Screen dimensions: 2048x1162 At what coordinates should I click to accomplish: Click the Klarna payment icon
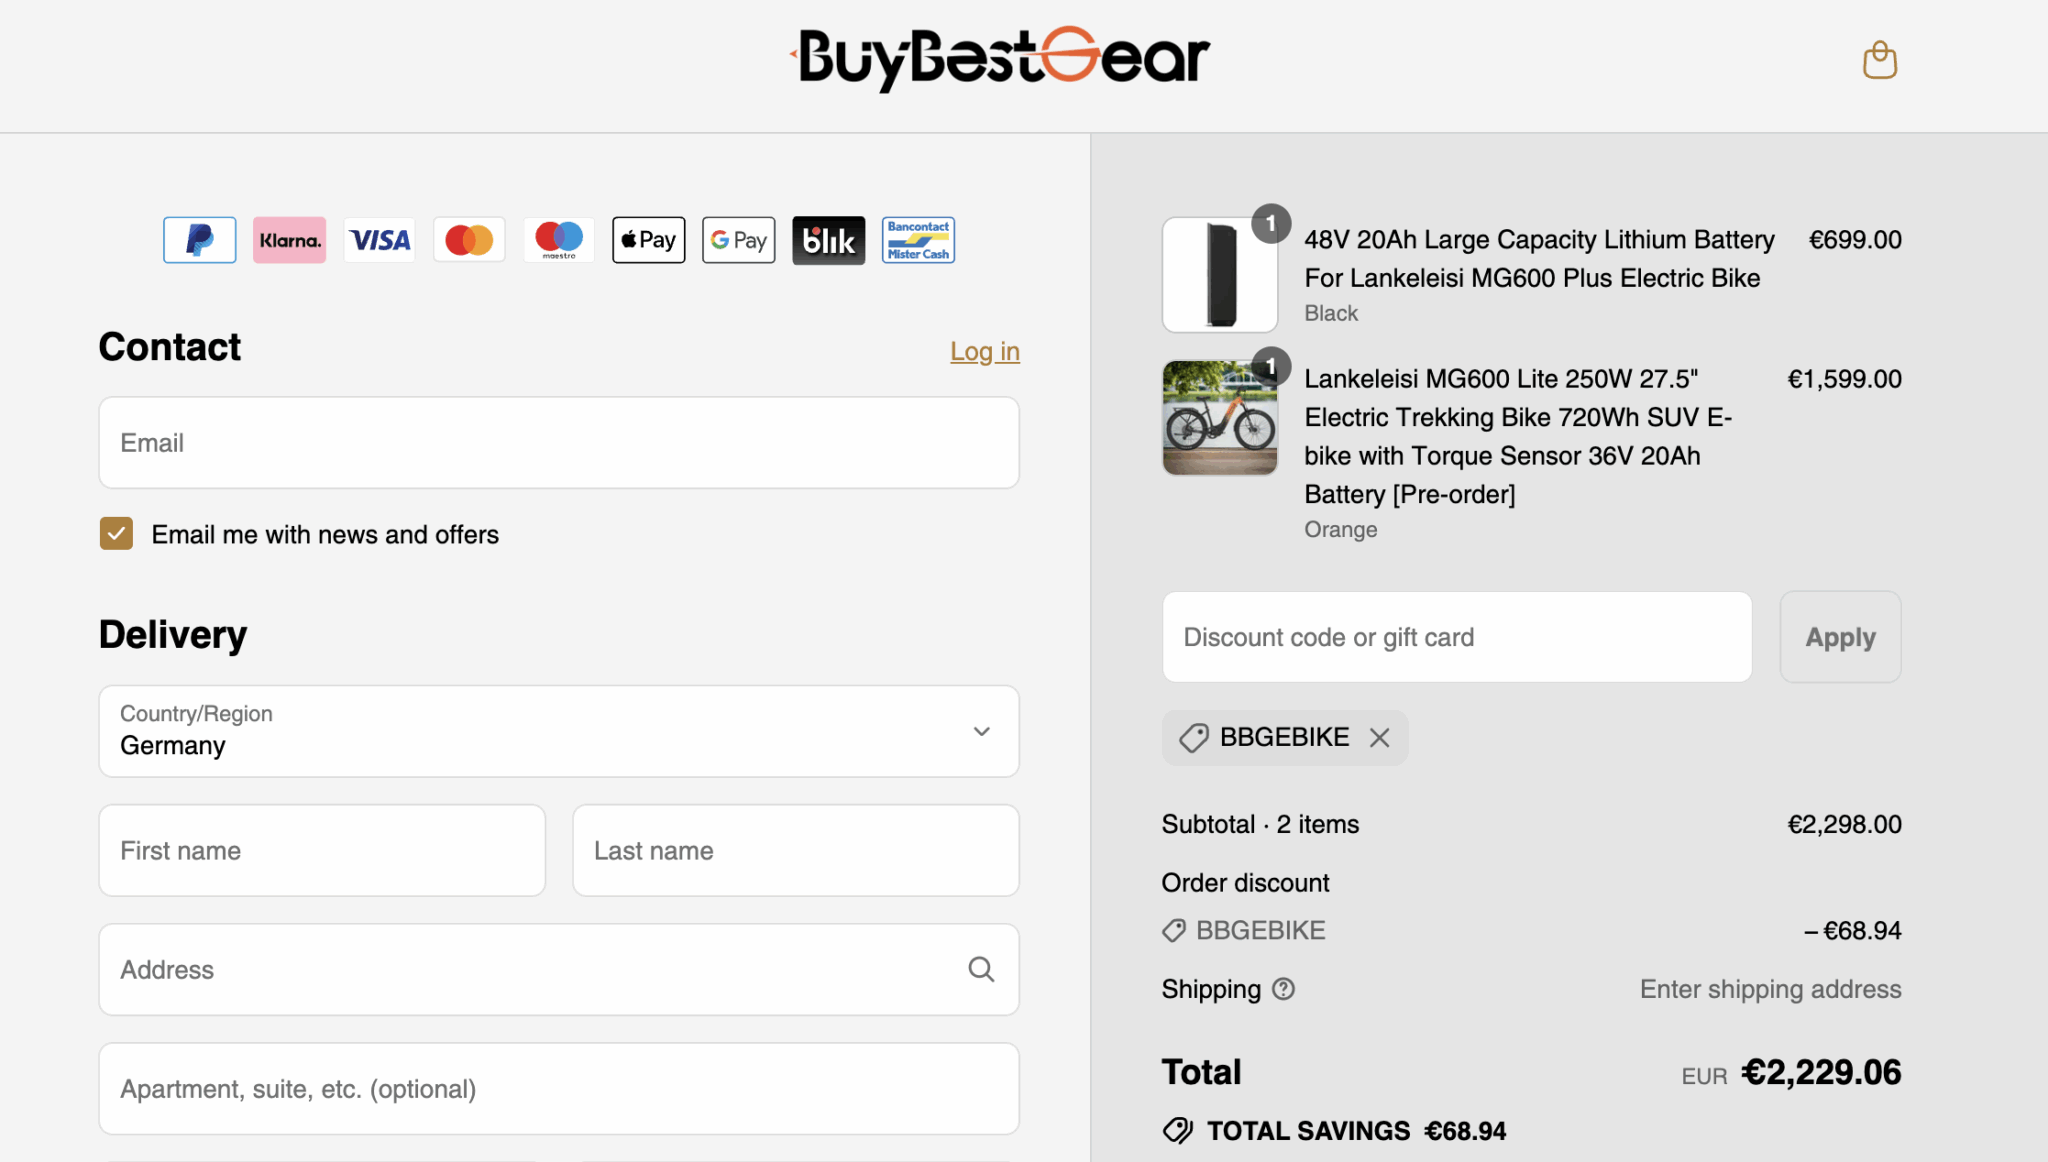pyautogui.click(x=290, y=240)
